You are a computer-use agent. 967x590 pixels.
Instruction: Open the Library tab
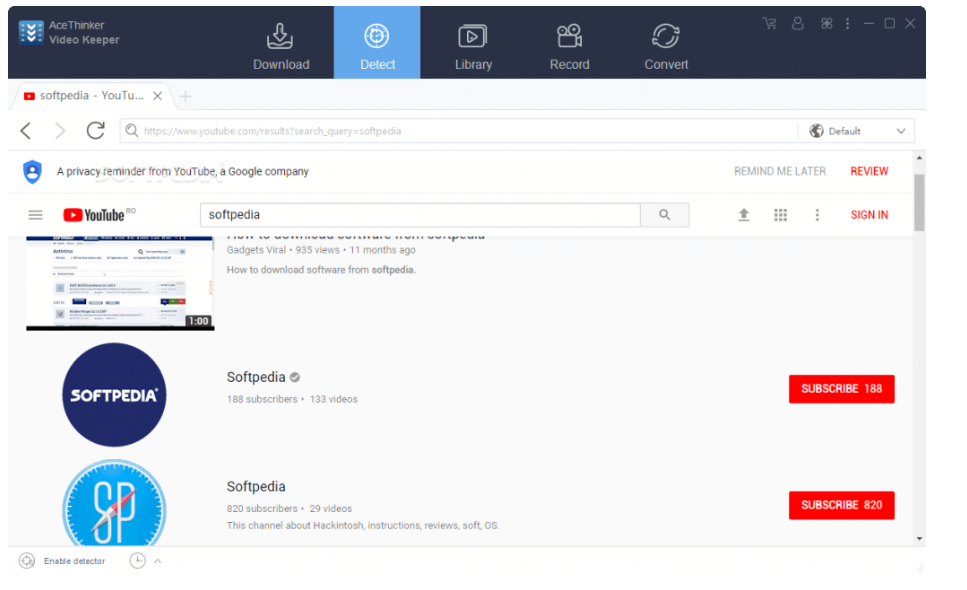coord(473,47)
